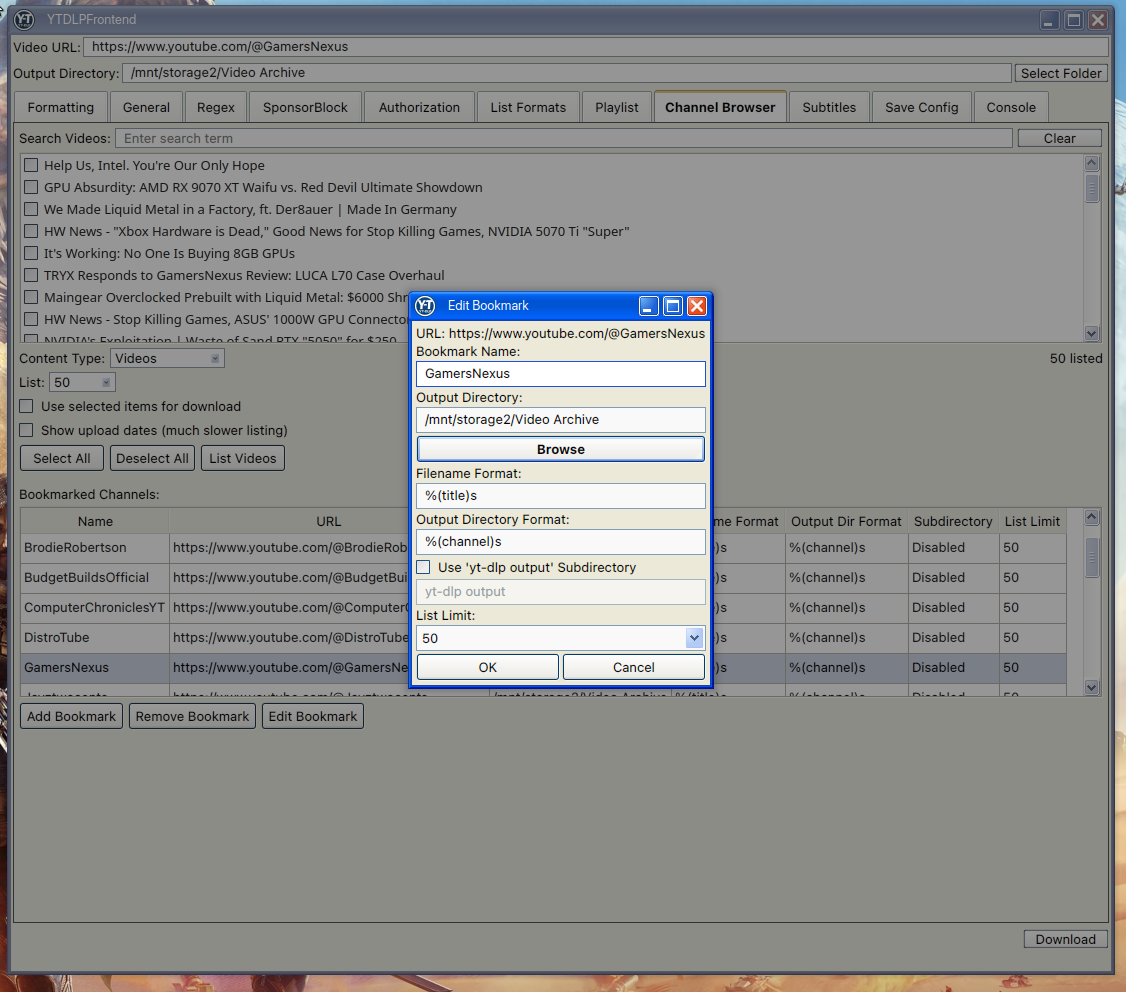Switch to the General tab

(x=146, y=108)
